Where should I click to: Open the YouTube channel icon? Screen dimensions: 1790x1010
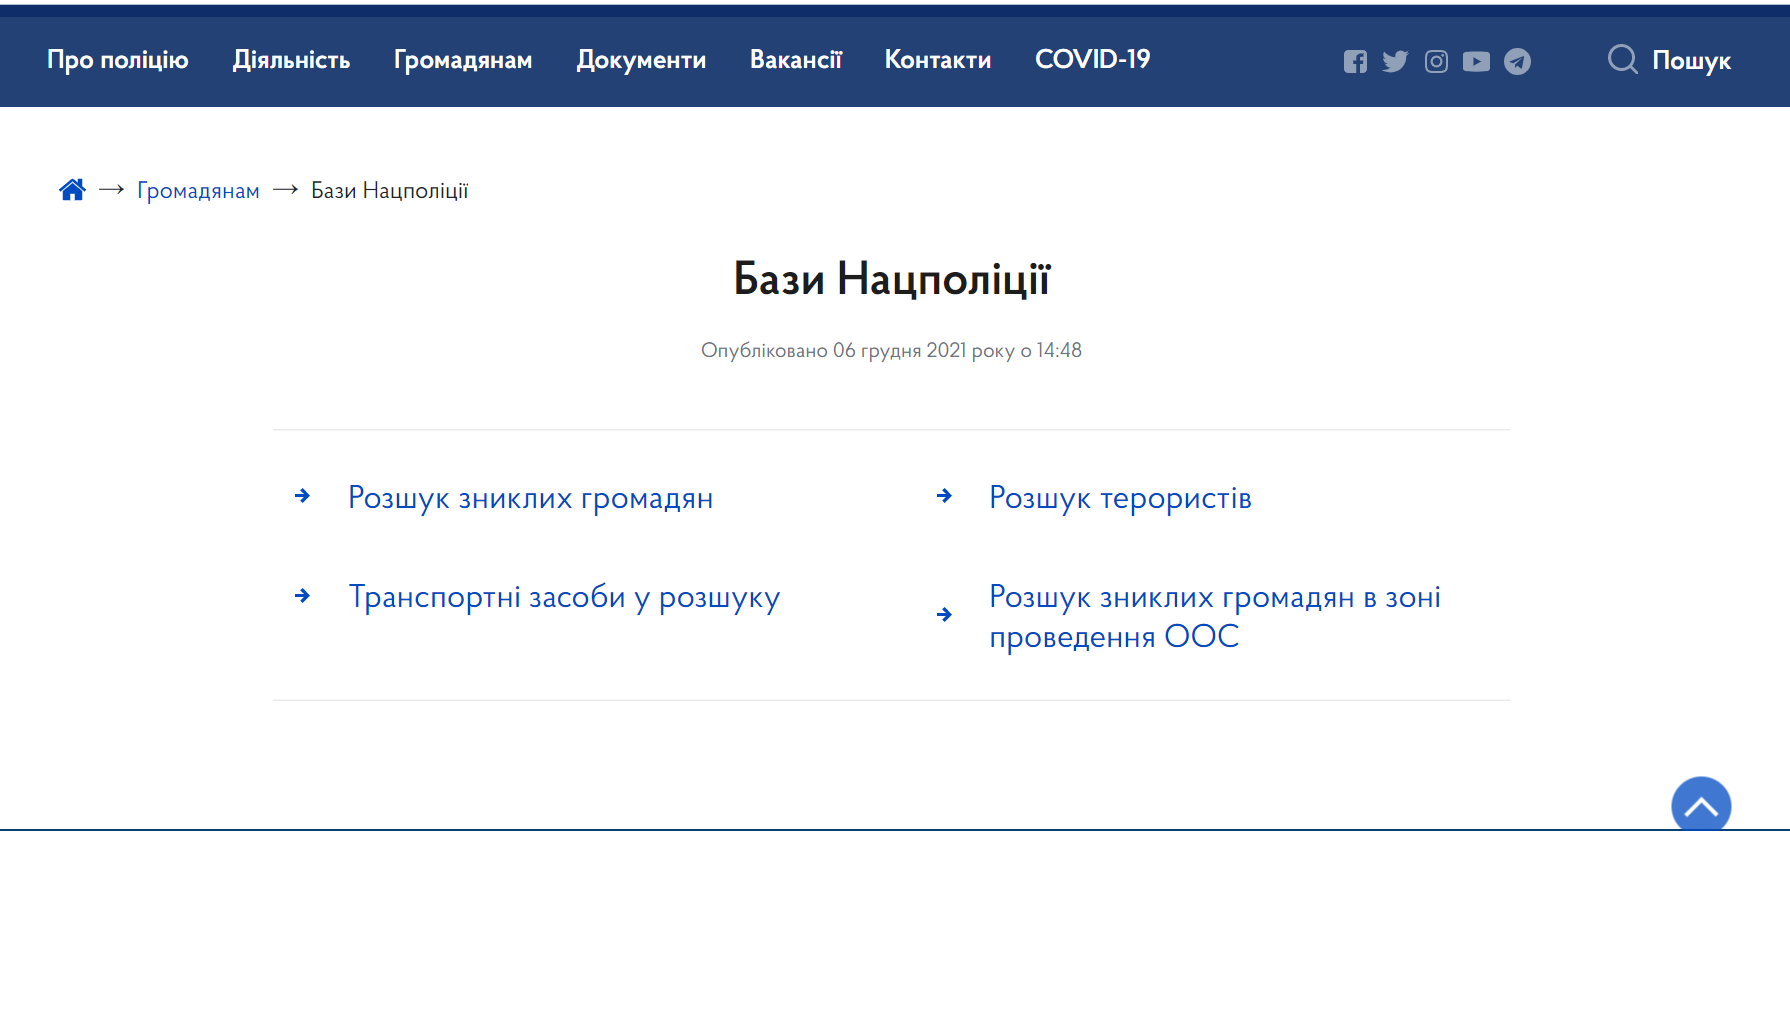click(x=1476, y=61)
